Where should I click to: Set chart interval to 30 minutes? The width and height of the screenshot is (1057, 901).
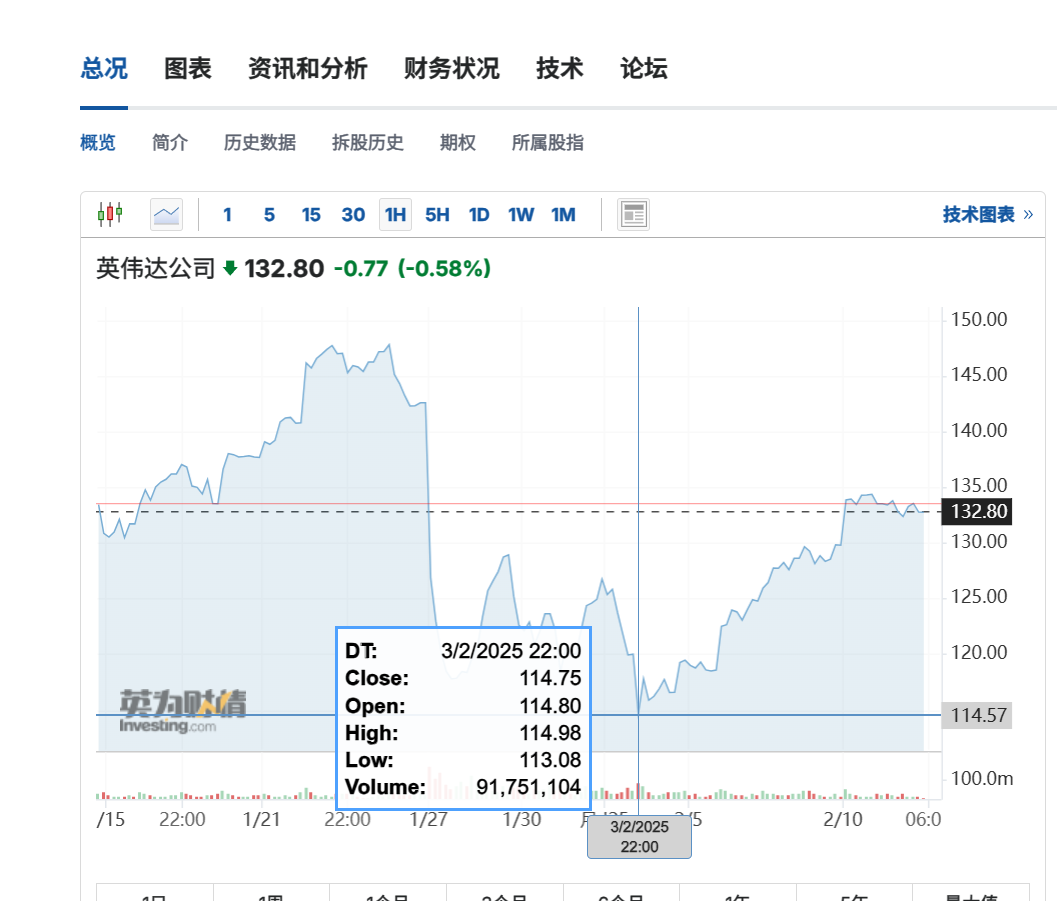pos(353,215)
